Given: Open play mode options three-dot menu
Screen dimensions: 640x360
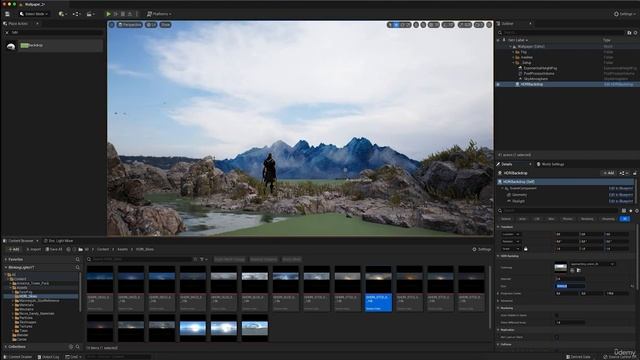Looking at the screenshot, I should coord(137,14).
